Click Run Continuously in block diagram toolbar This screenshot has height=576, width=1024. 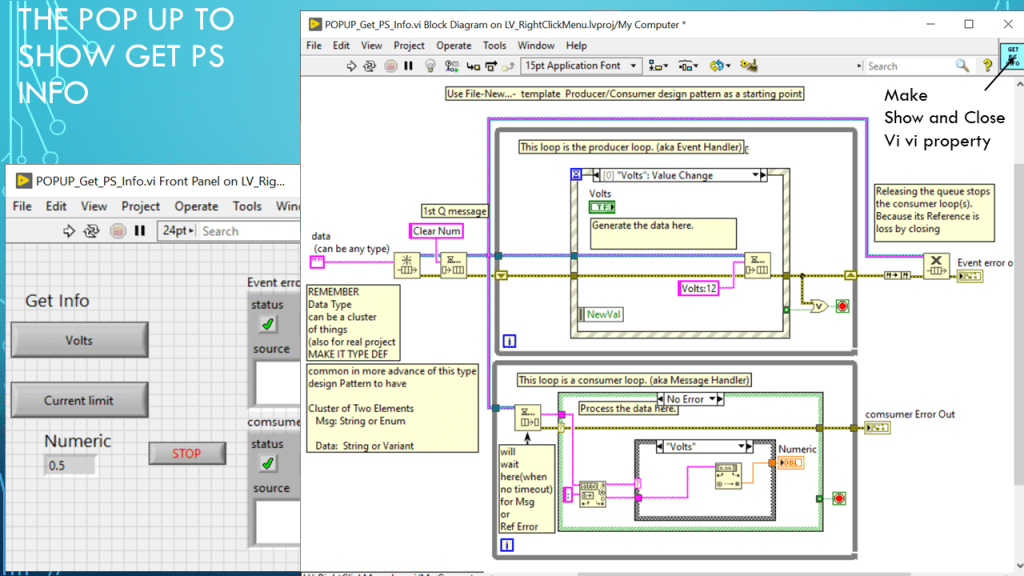pyautogui.click(x=369, y=66)
